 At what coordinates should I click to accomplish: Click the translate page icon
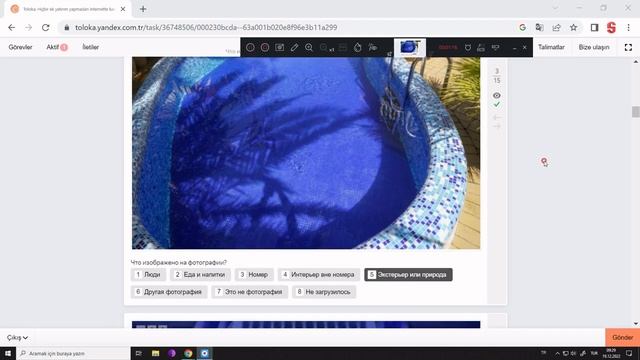pyautogui.click(x=540, y=27)
